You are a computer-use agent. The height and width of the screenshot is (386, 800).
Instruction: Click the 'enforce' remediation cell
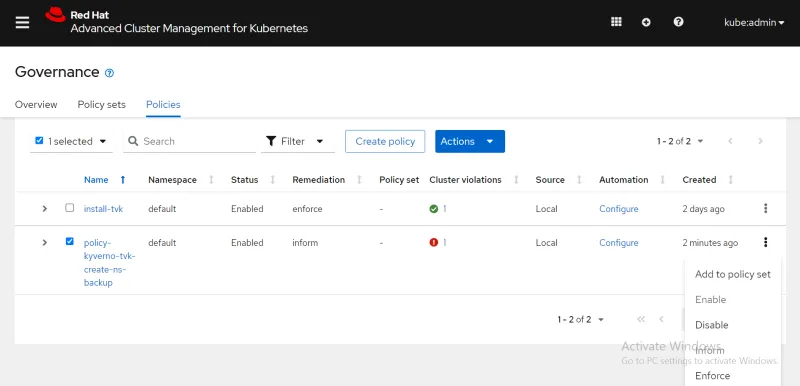pos(307,209)
